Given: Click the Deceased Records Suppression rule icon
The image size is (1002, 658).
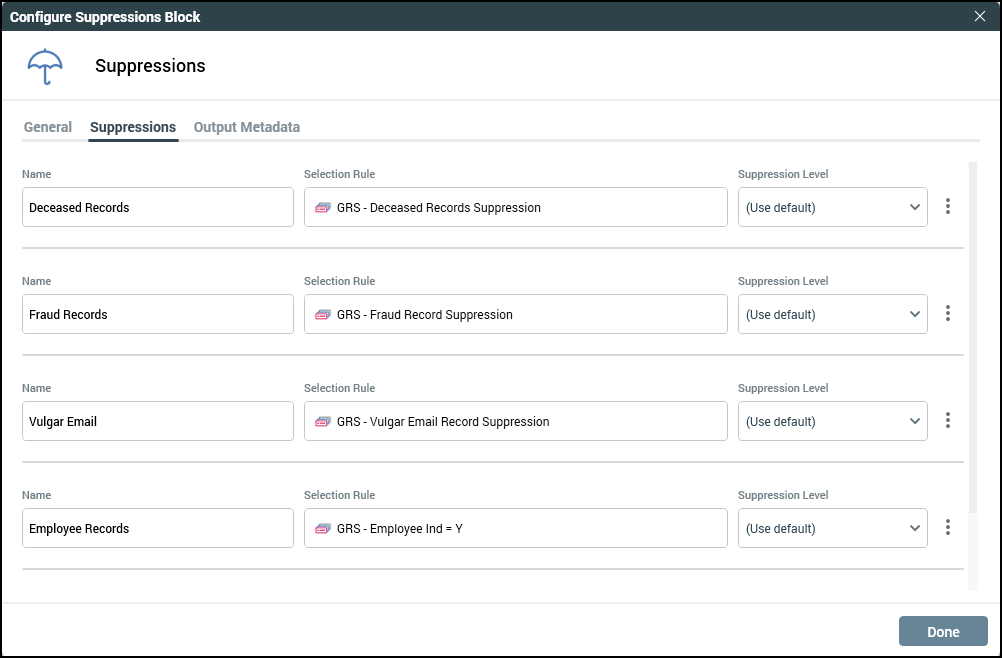Looking at the screenshot, I should click(x=322, y=208).
